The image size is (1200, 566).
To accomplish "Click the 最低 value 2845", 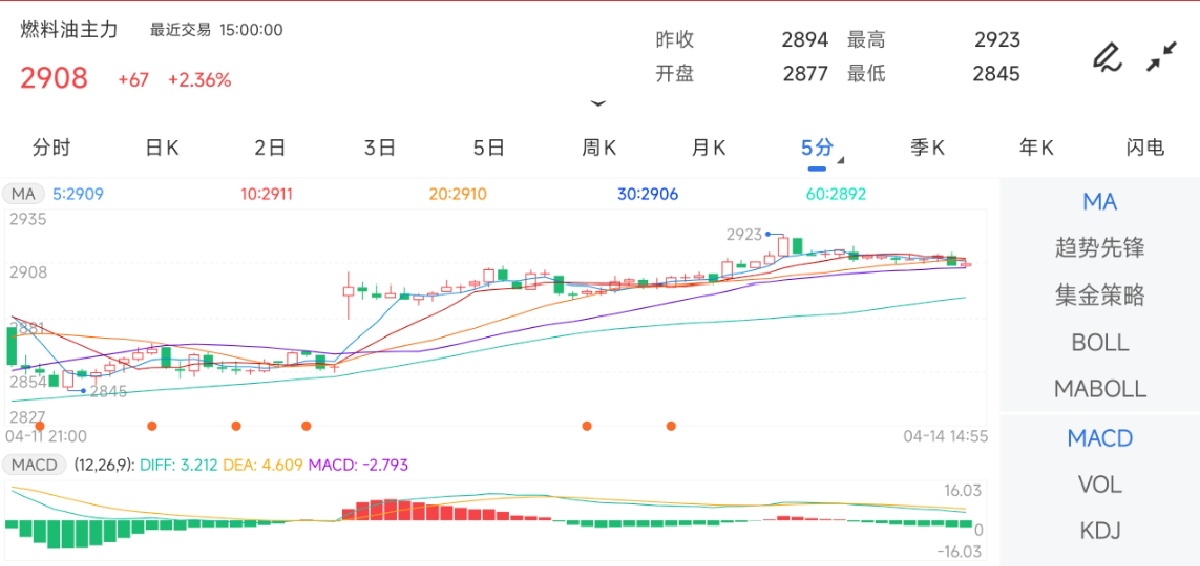I will [x=996, y=73].
